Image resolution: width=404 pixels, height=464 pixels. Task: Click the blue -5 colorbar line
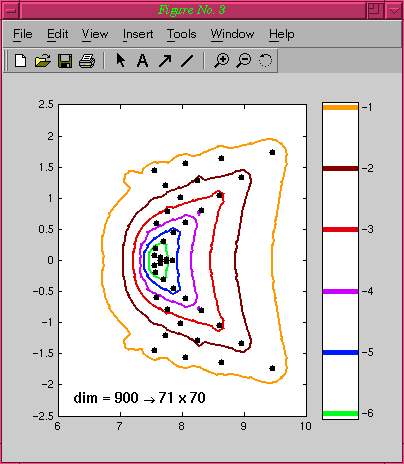coord(340,352)
